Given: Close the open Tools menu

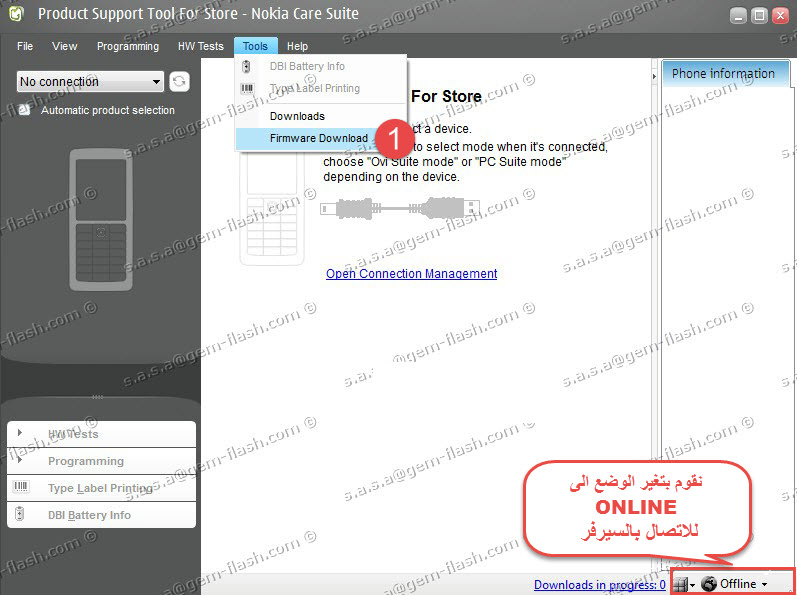Looking at the screenshot, I should [x=255, y=46].
